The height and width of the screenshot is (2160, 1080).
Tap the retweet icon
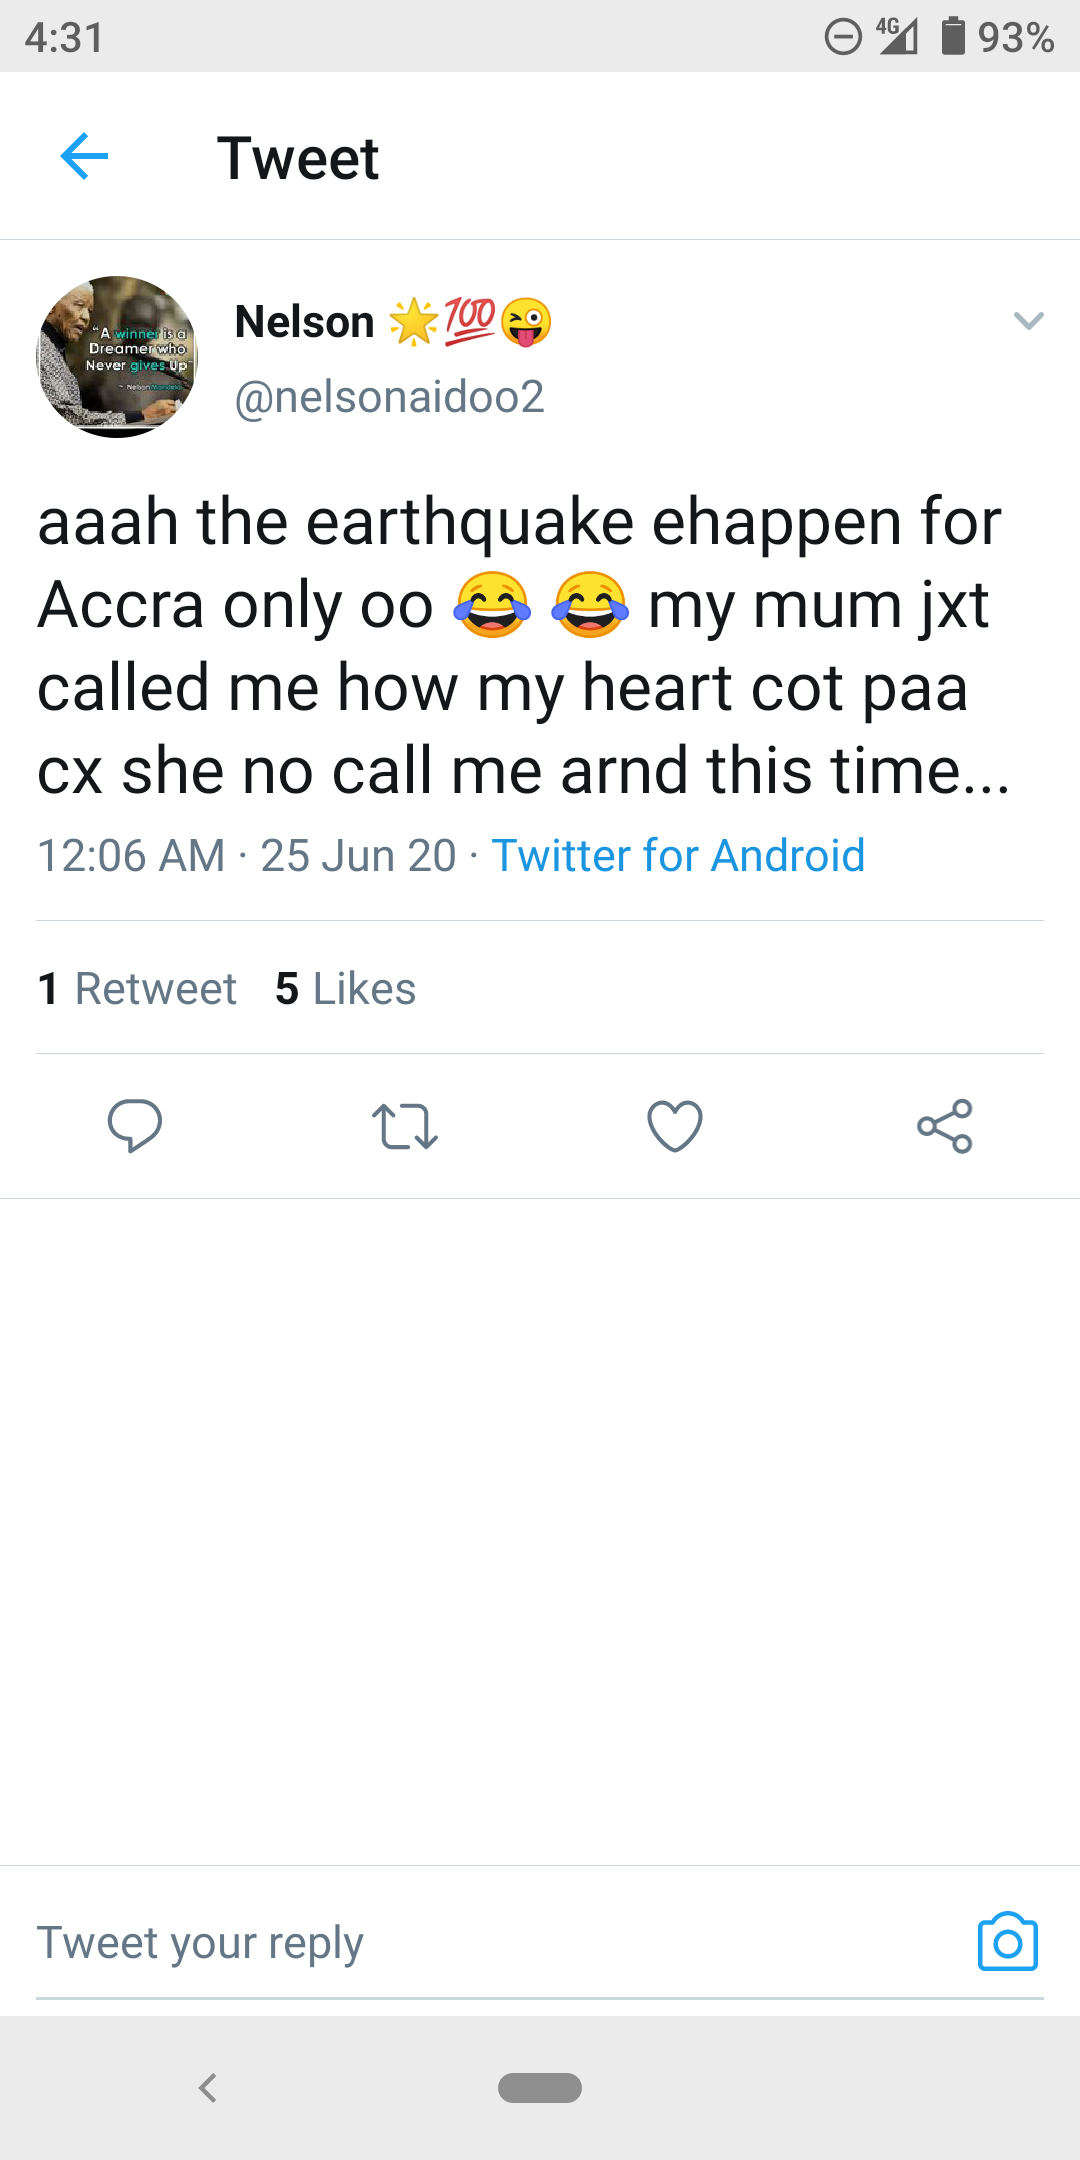click(405, 1126)
